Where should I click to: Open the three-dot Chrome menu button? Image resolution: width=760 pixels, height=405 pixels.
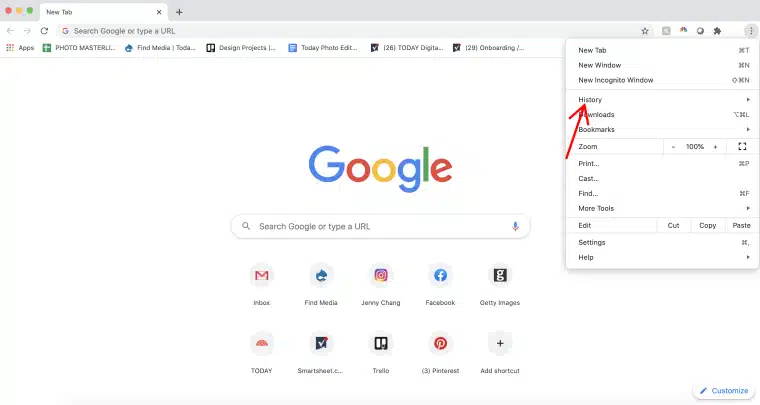pyautogui.click(x=751, y=31)
